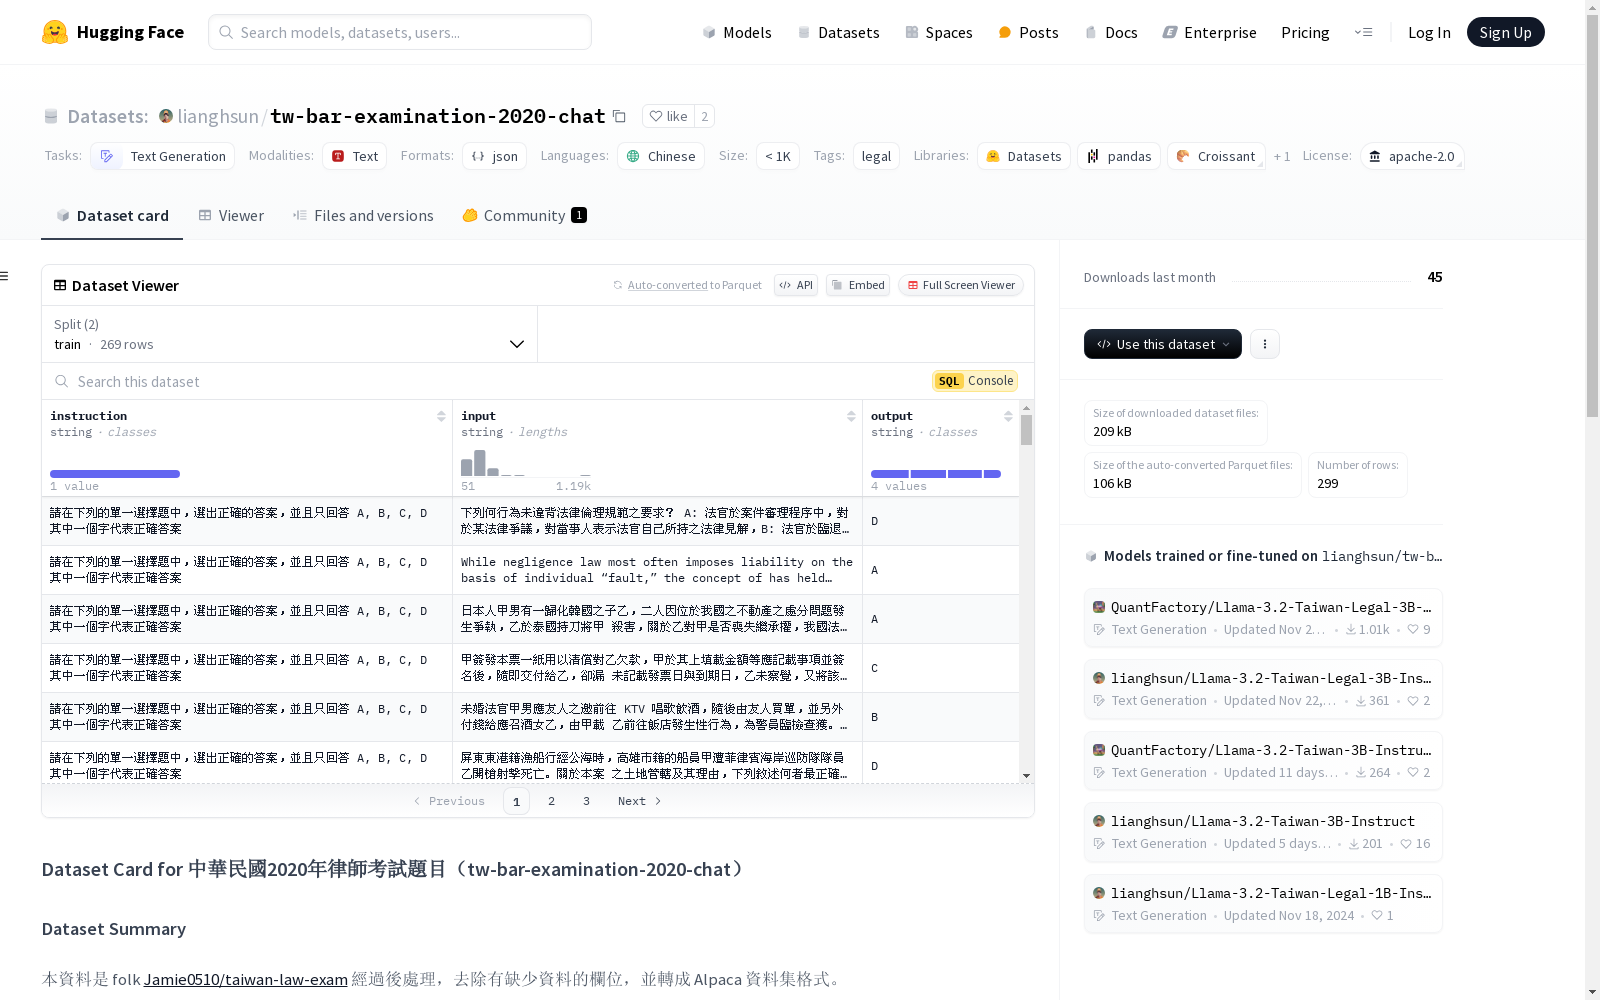
Task: Click the output classes distribution bar
Action: pyautogui.click(x=936, y=474)
